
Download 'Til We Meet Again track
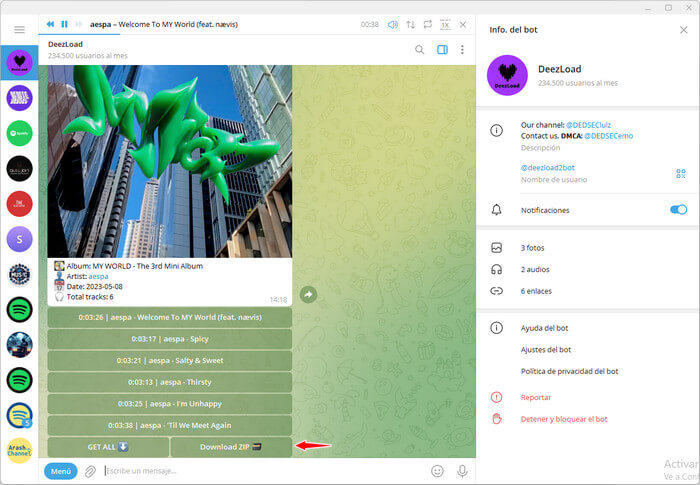[170, 426]
